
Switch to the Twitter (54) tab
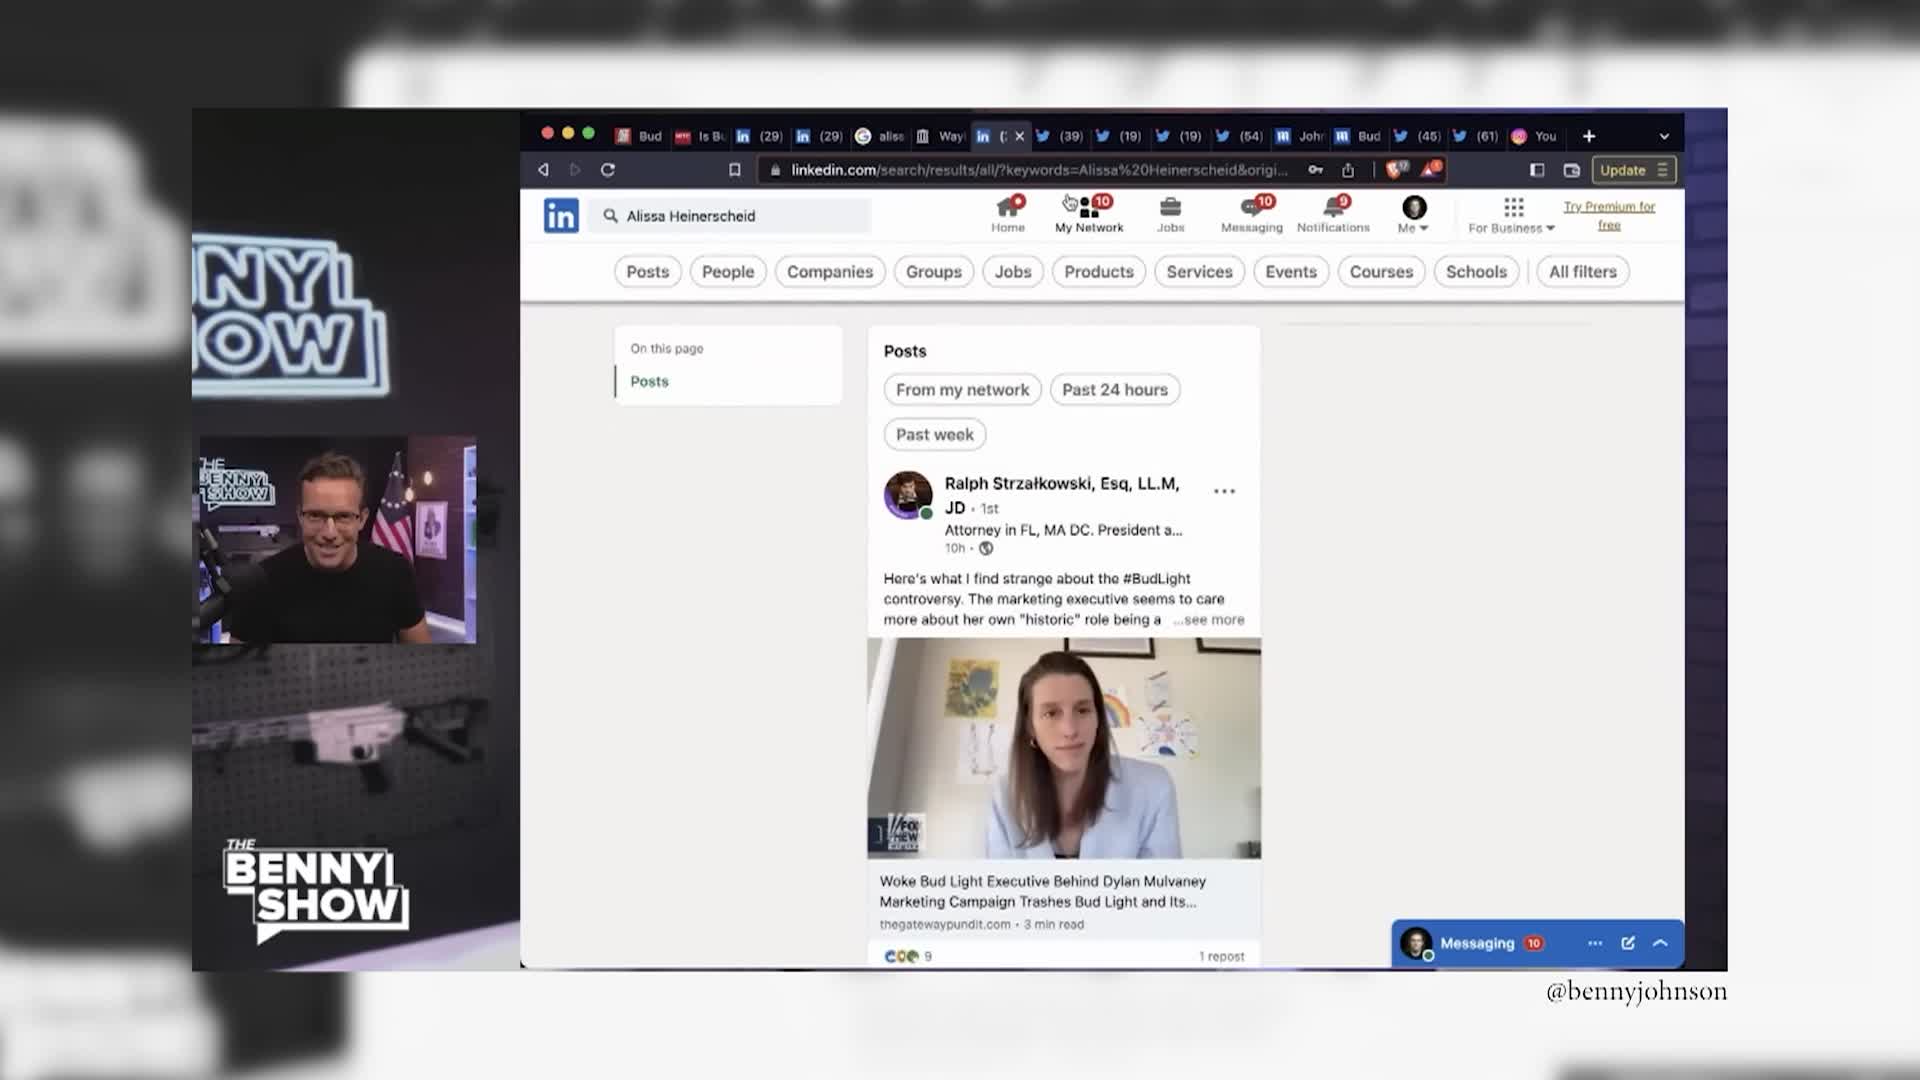[1240, 136]
